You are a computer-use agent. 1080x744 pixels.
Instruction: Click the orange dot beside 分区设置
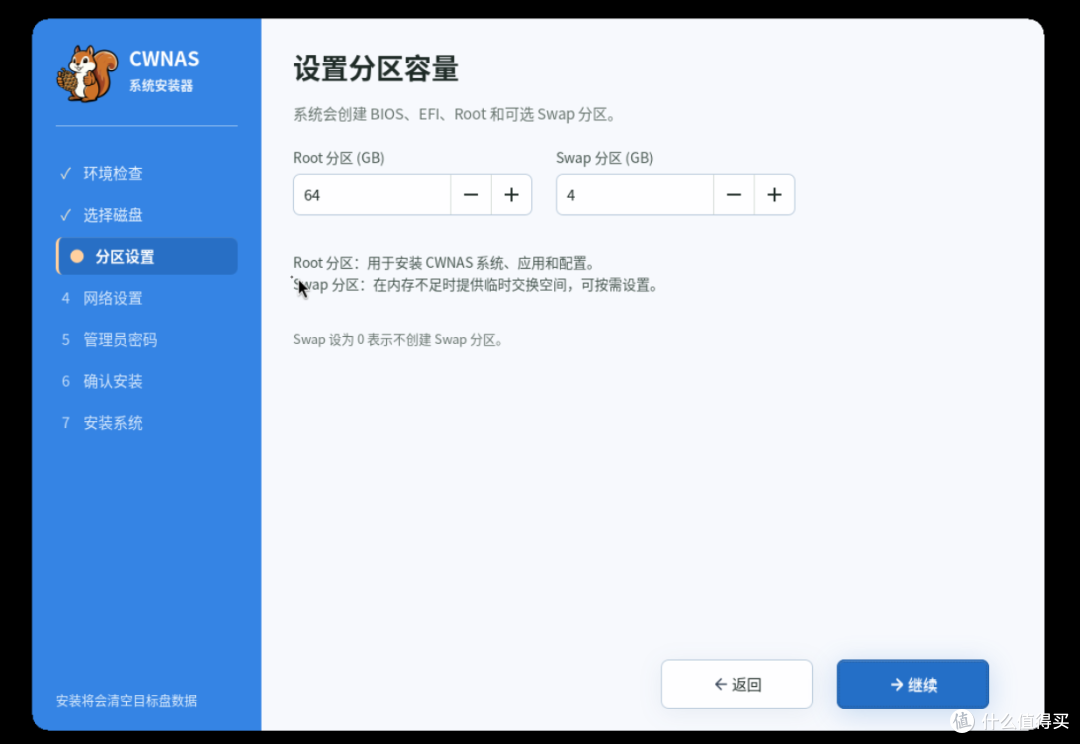tap(77, 256)
